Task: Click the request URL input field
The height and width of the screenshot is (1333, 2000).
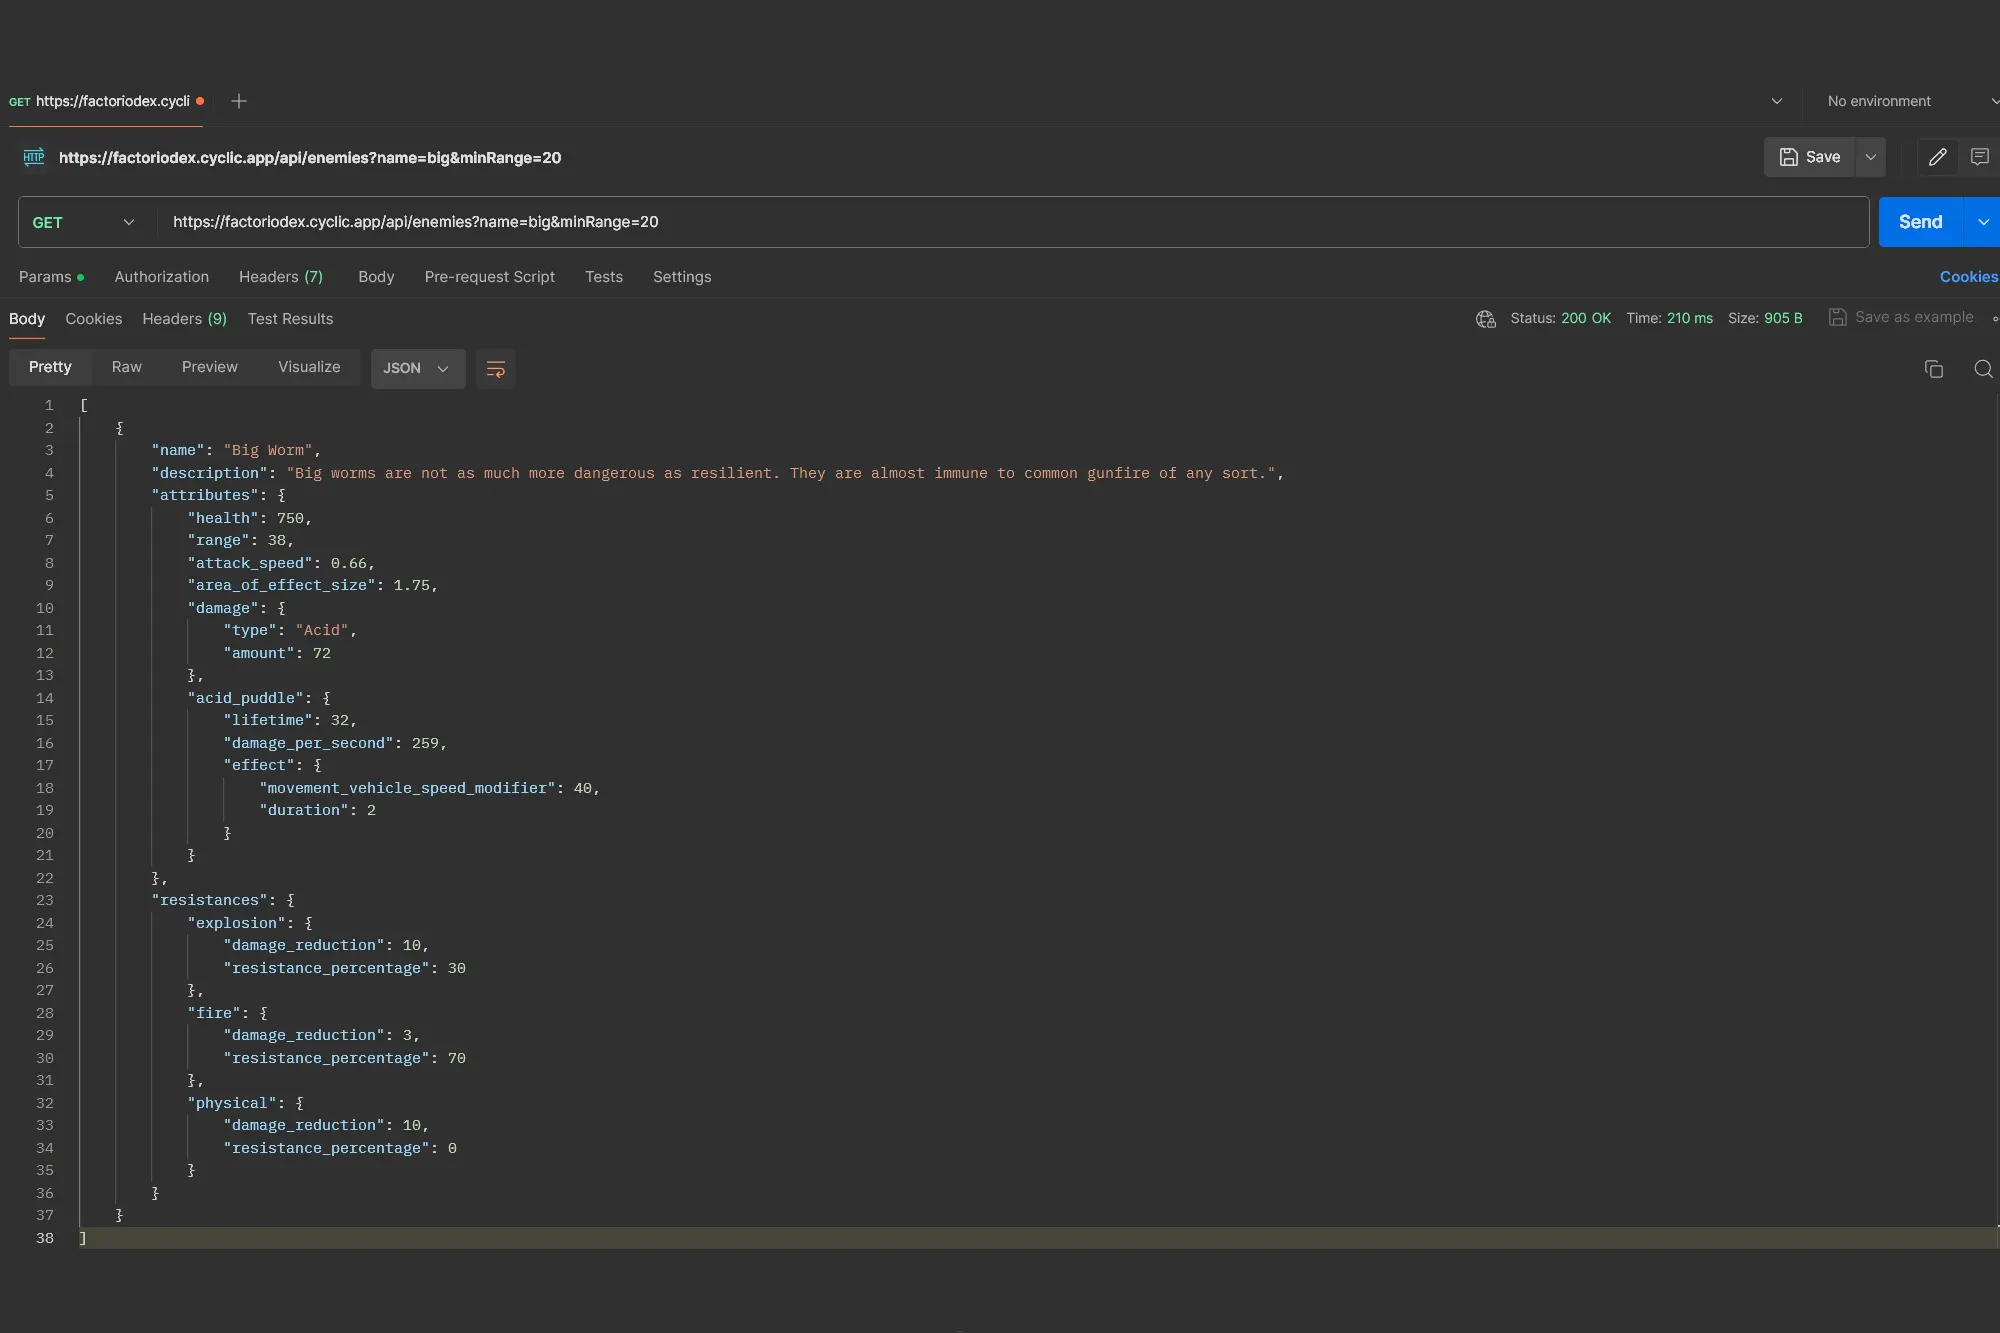Action: point(1012,222)
